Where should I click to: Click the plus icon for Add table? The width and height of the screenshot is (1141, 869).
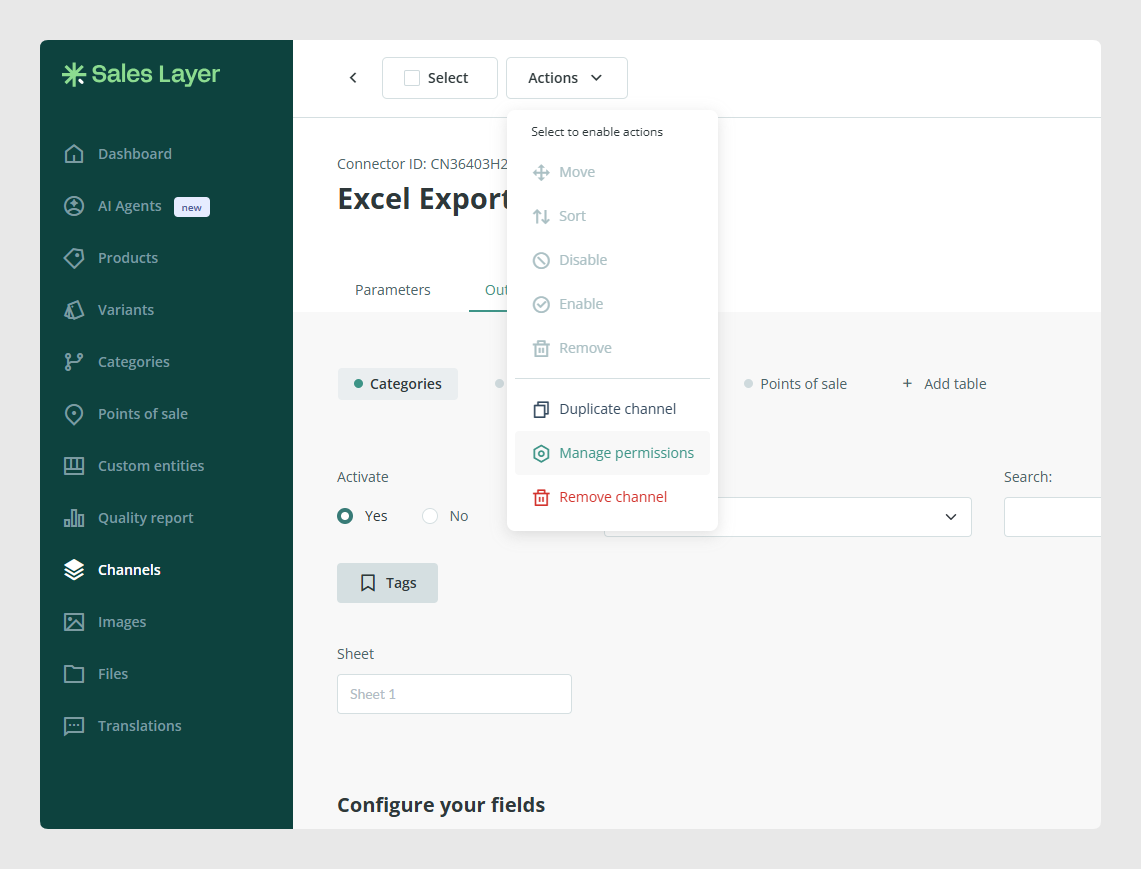pyautogui.click(x=907, y=384)
